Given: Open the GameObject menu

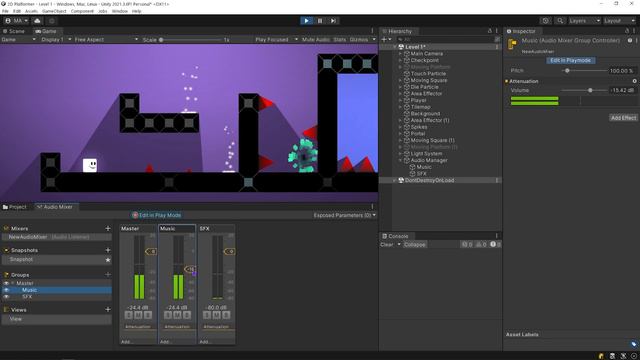Looking at the screenshot, I should point(54,11).
